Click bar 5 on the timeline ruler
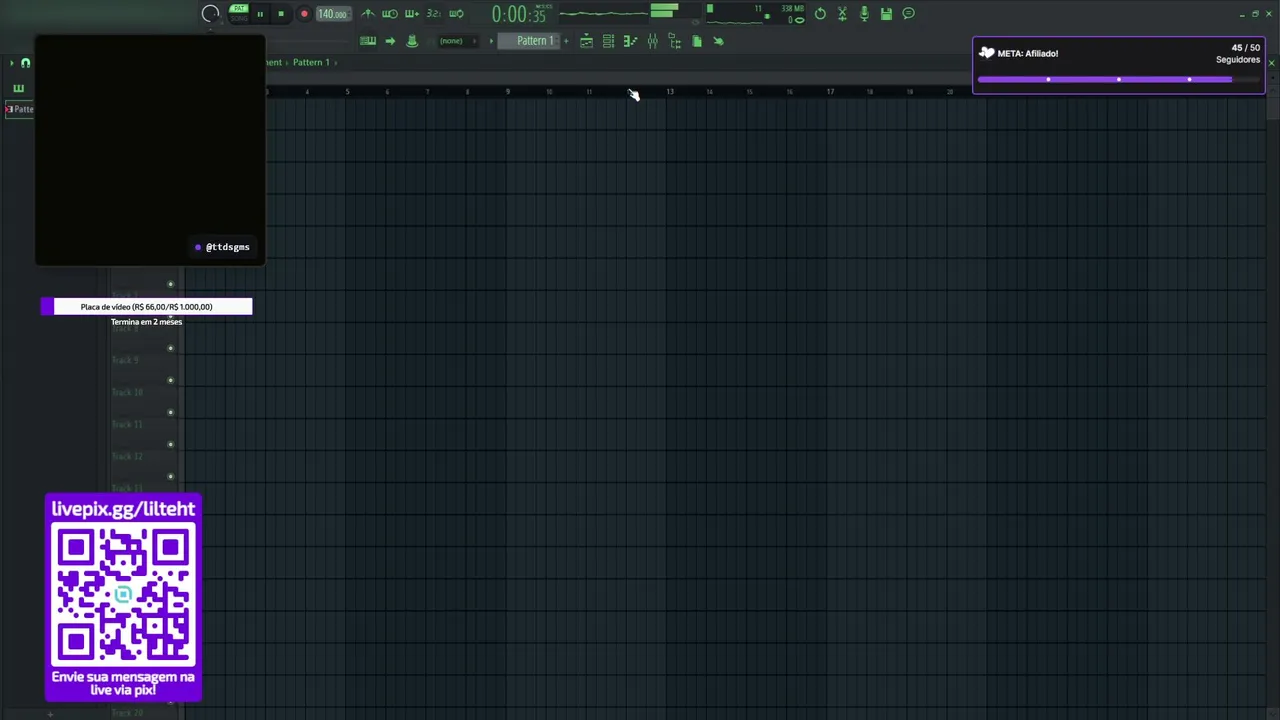 pos(347,92)
